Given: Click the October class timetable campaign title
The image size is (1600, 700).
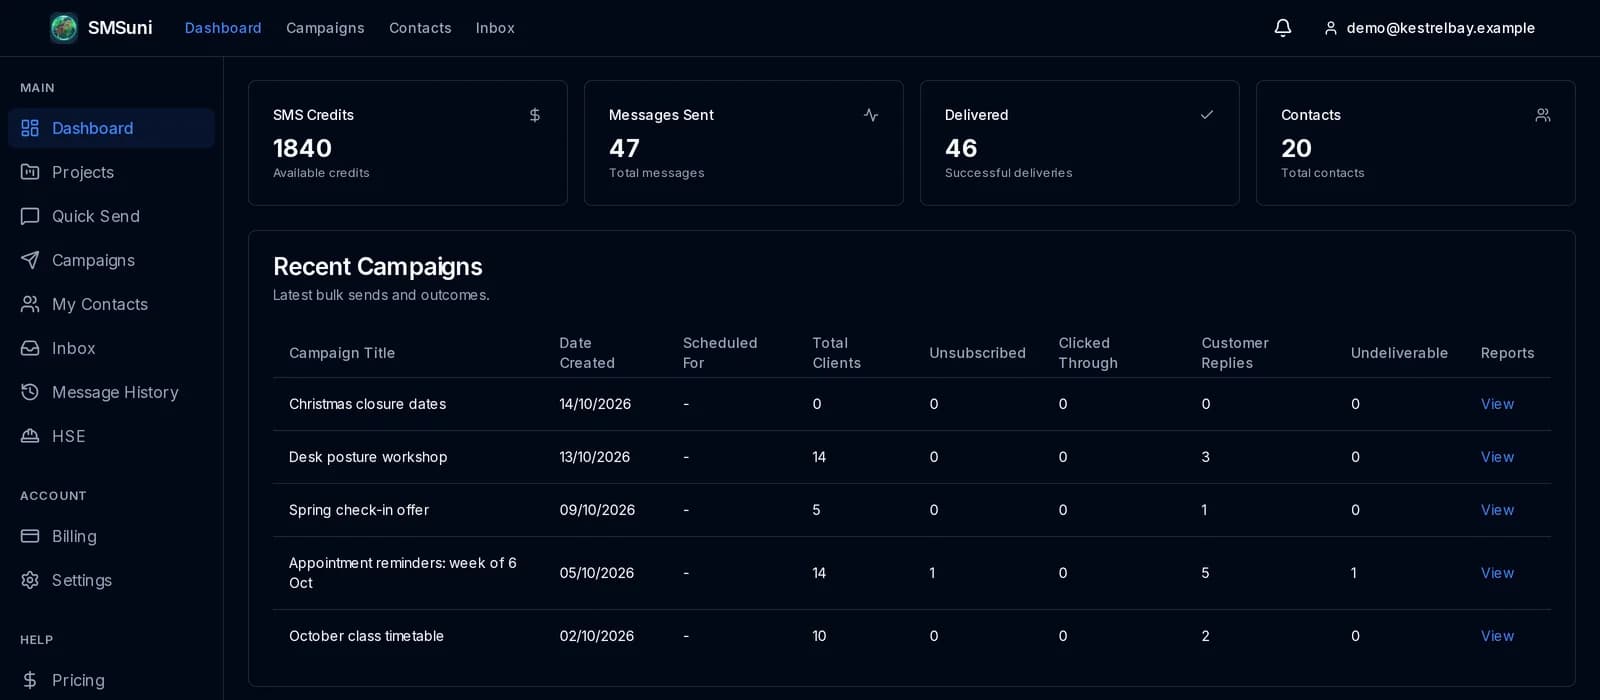Looking at the screenshot, I should click(x=366, y=636).
